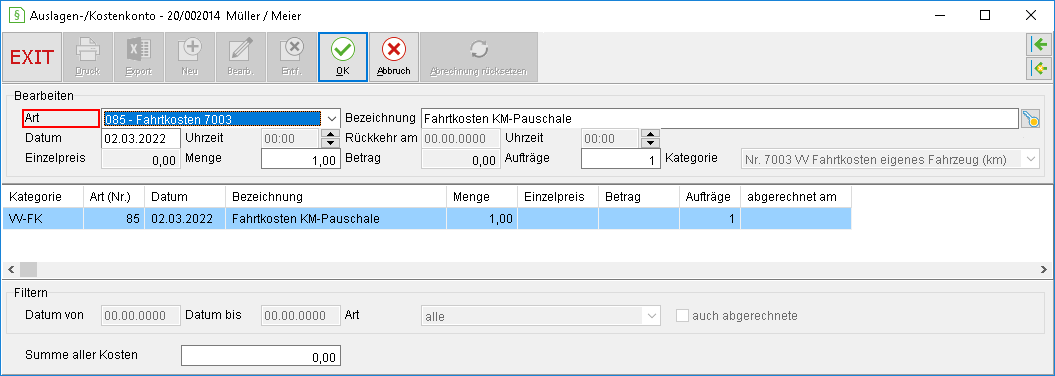Click the Art (Nr.) column header

pyautogui.click(x=114, y=197)
